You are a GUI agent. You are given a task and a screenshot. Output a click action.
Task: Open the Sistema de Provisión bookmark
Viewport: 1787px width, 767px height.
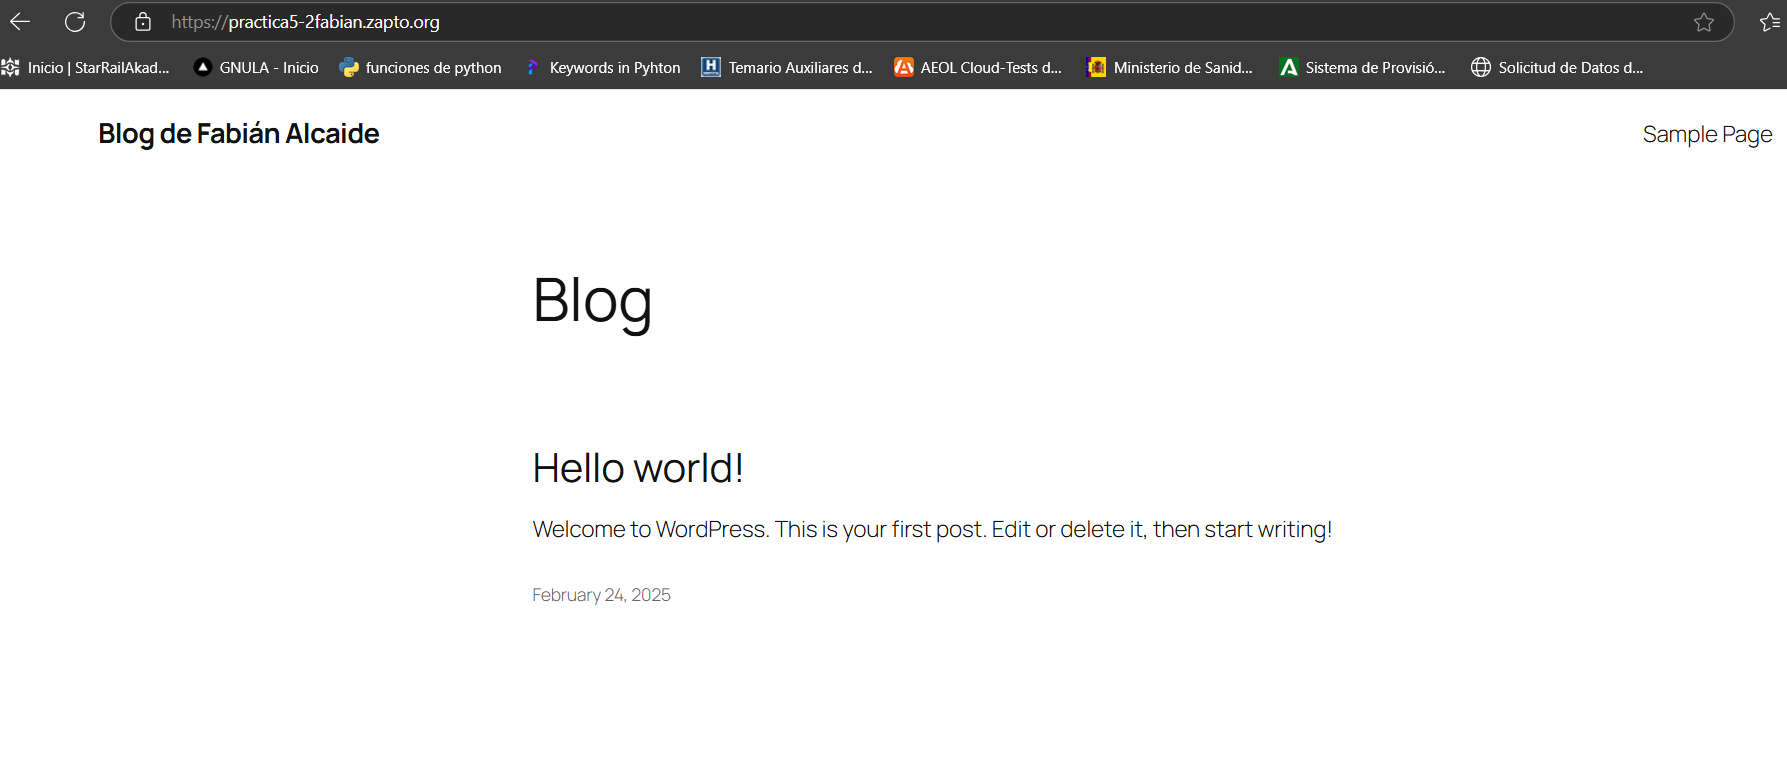1374,67
